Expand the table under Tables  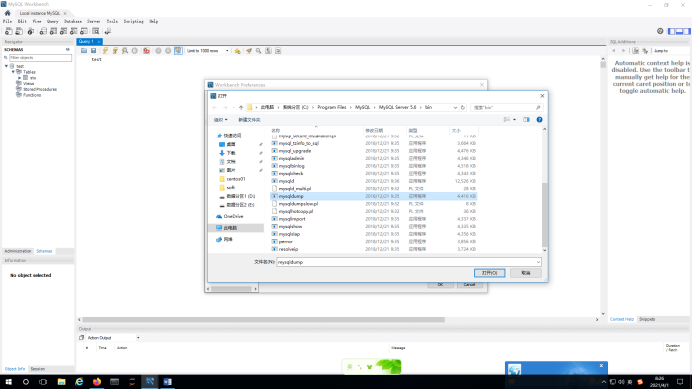pos(19,77)
